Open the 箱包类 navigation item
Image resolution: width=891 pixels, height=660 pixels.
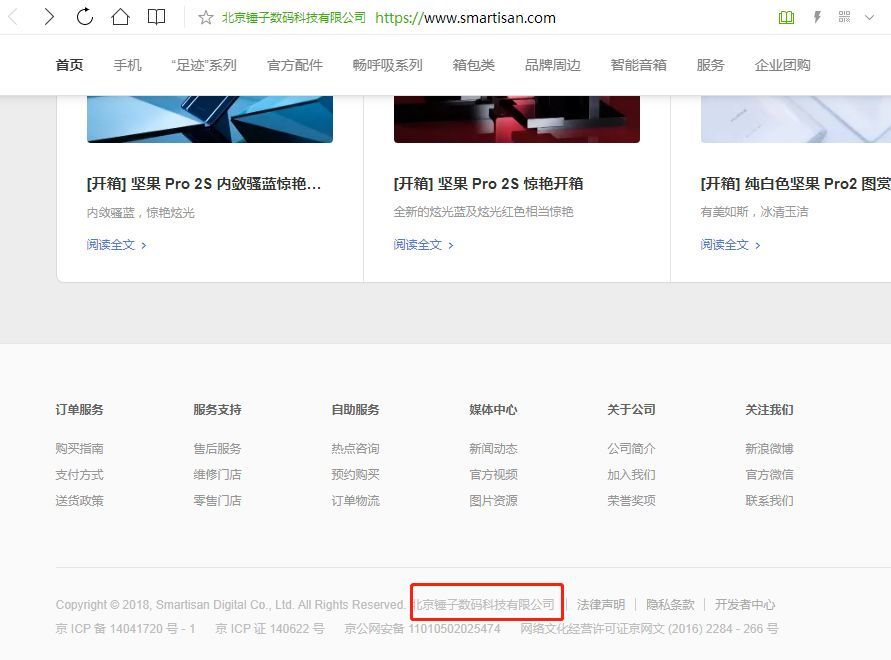pos(473,65)
